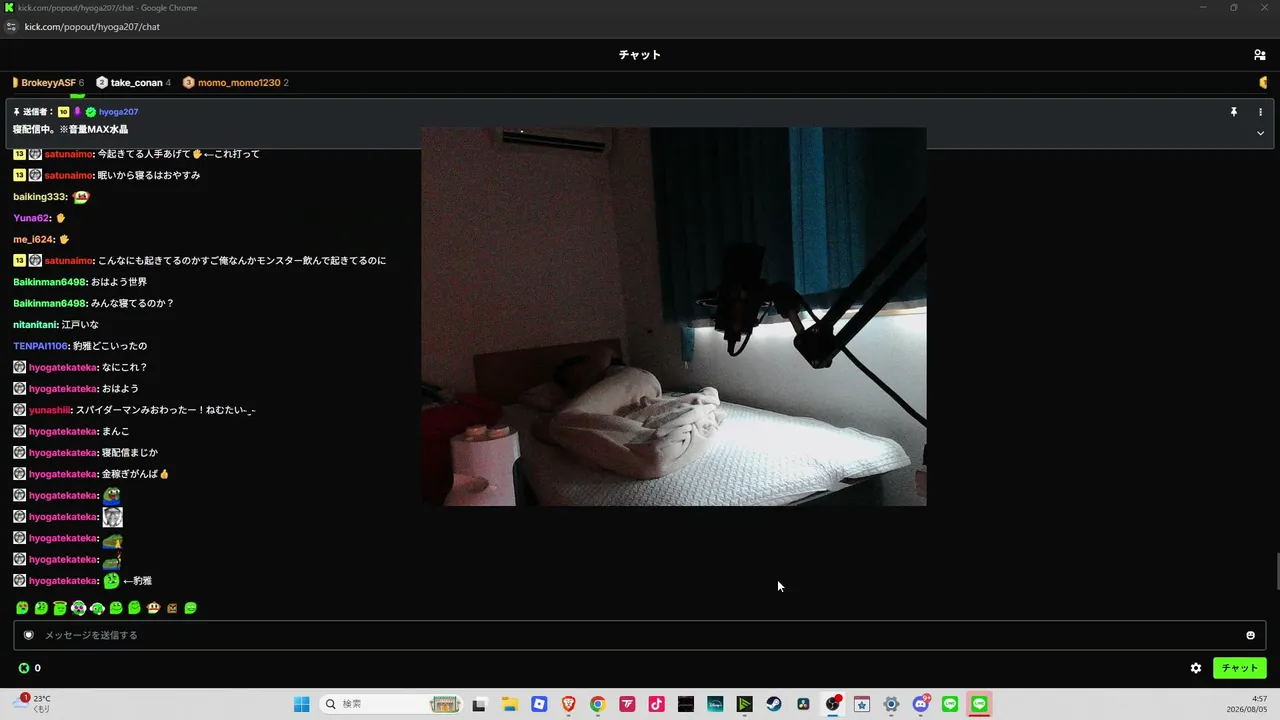Open Steam from taskbar
1280x720 pixels.
click(x=774, y=704)
